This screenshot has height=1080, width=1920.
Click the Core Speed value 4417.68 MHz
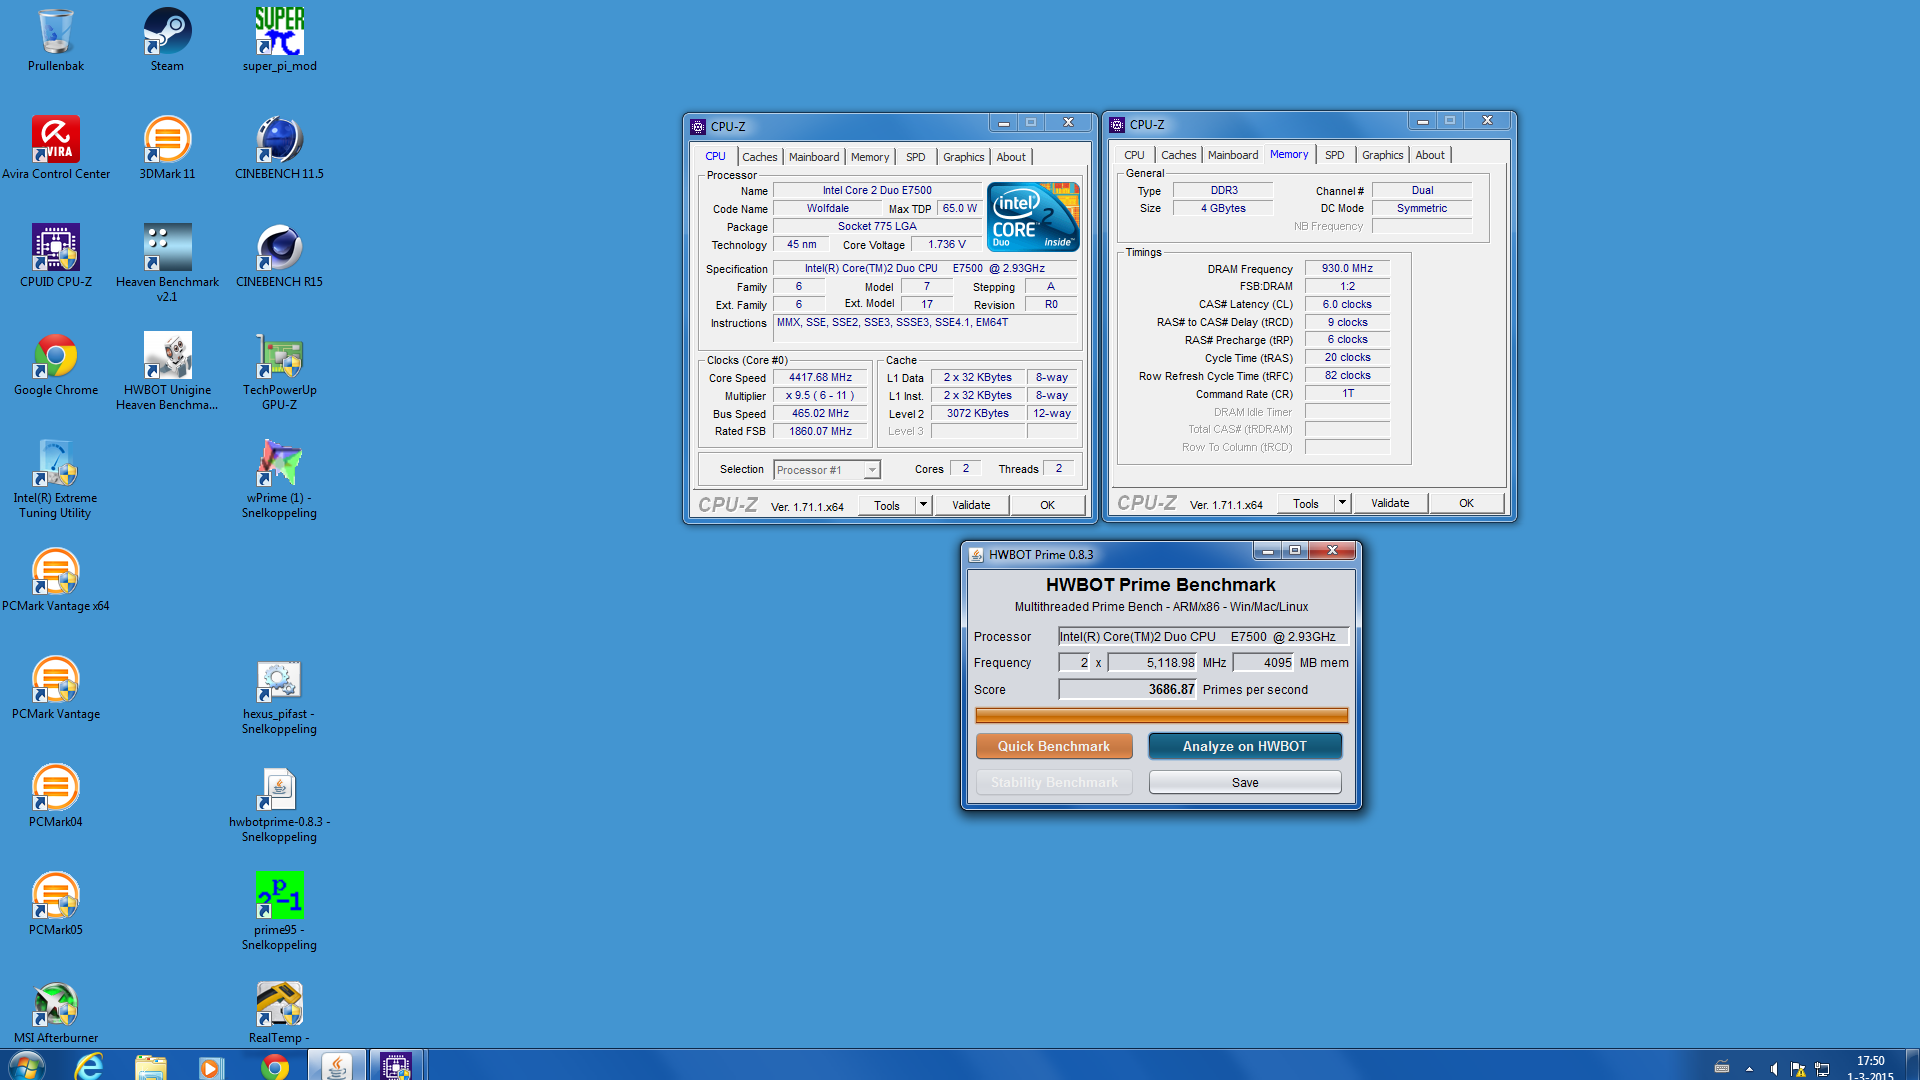[x=820, y=377]
